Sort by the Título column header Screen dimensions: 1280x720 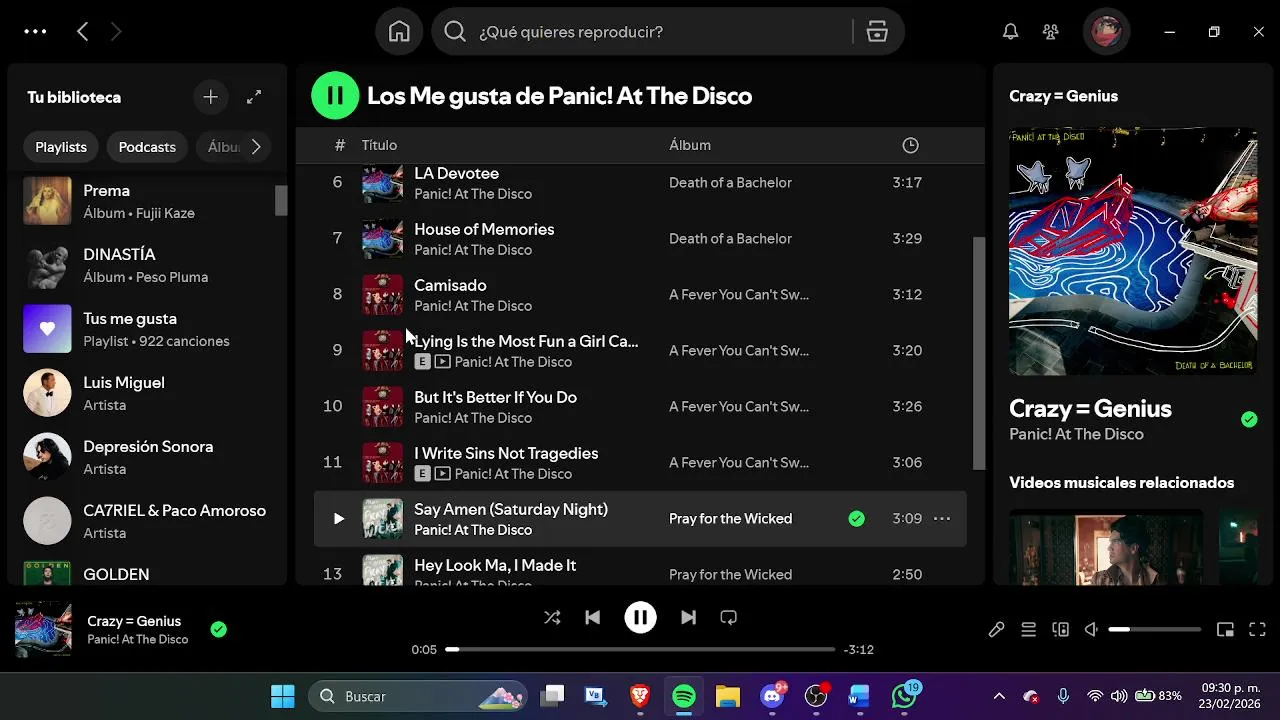(x=379, y=145)
